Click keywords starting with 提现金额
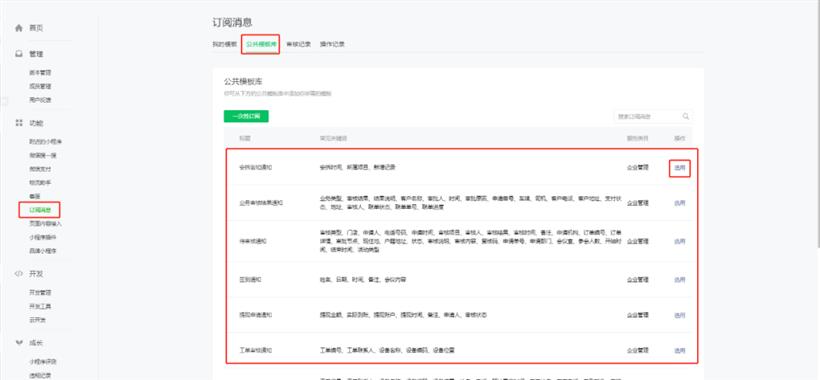Screen dimensions: 820x380 [403, 315]
